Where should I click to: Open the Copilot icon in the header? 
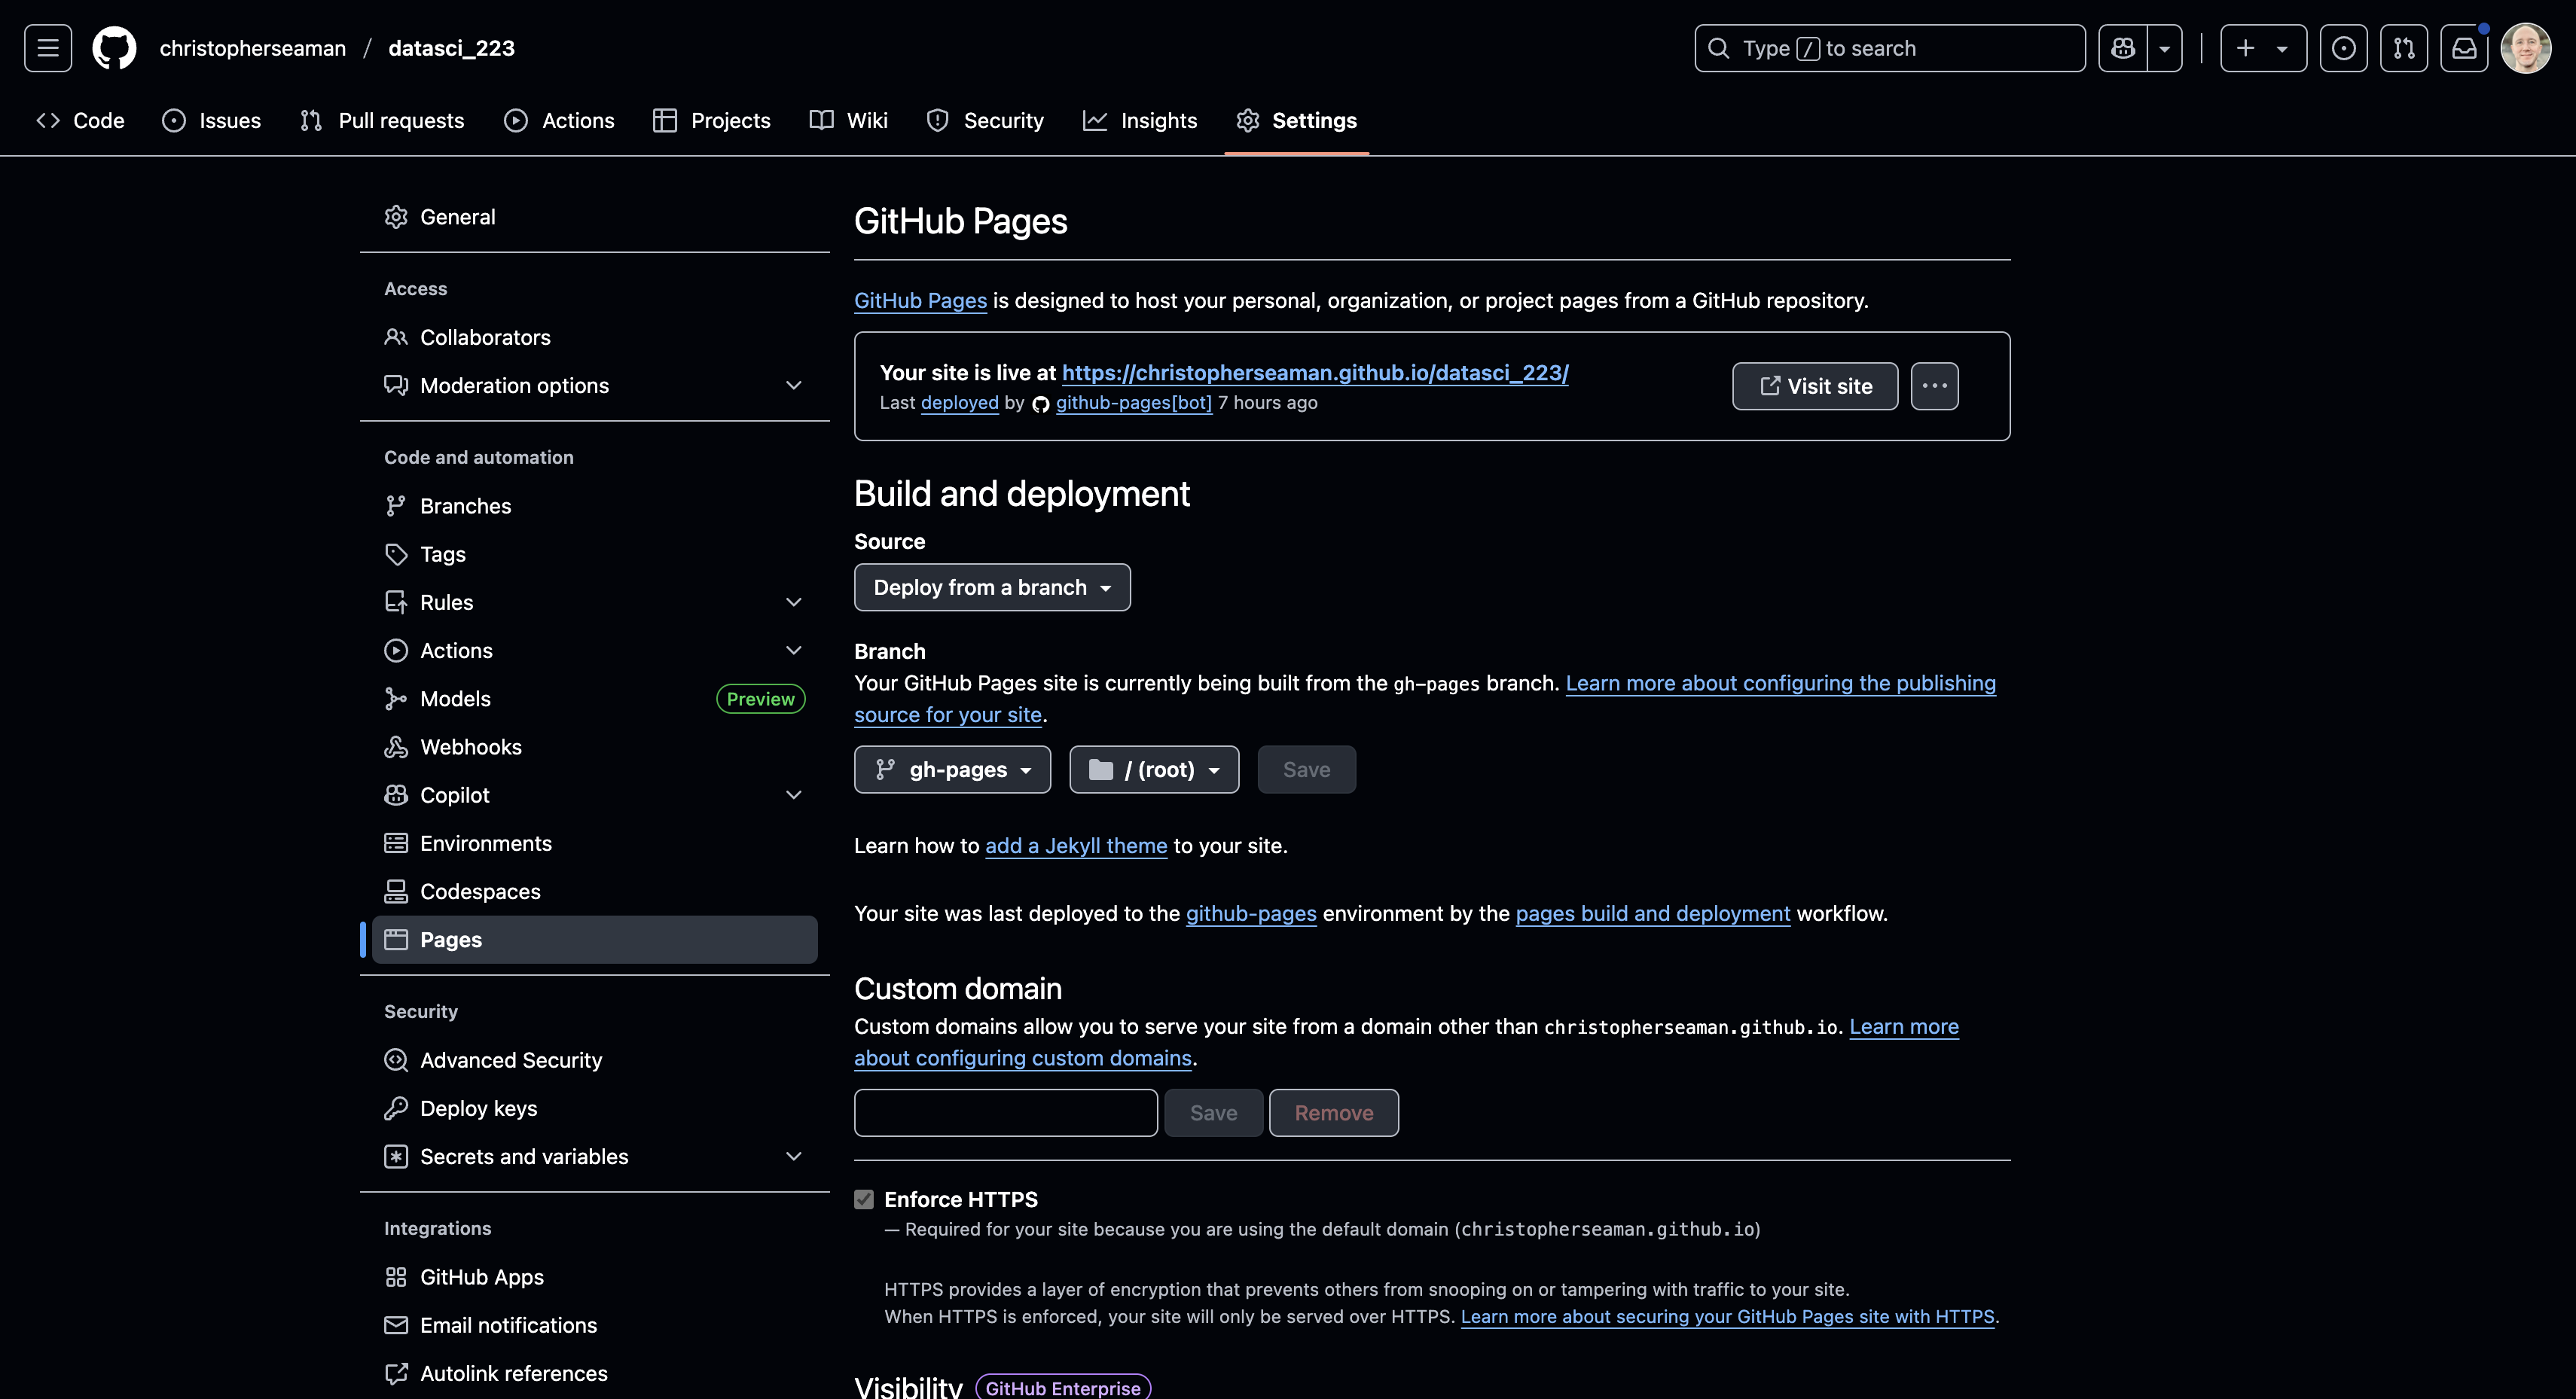click(x=2121, y=47)
